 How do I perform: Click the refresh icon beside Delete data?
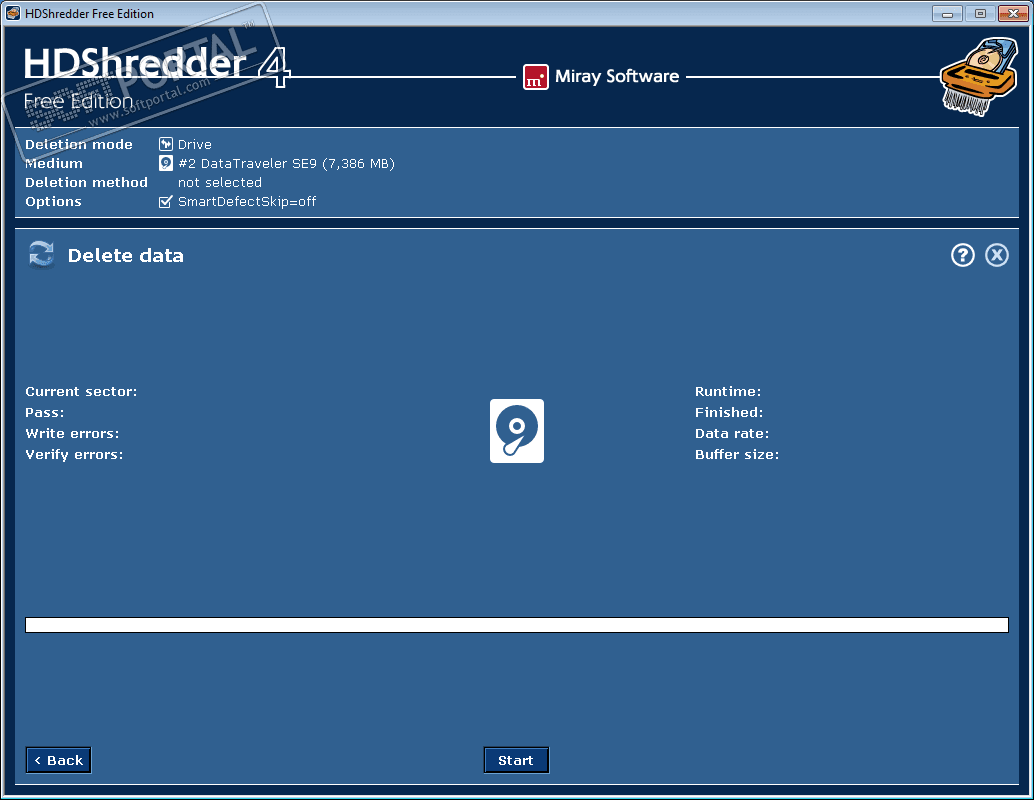point(41,255)
